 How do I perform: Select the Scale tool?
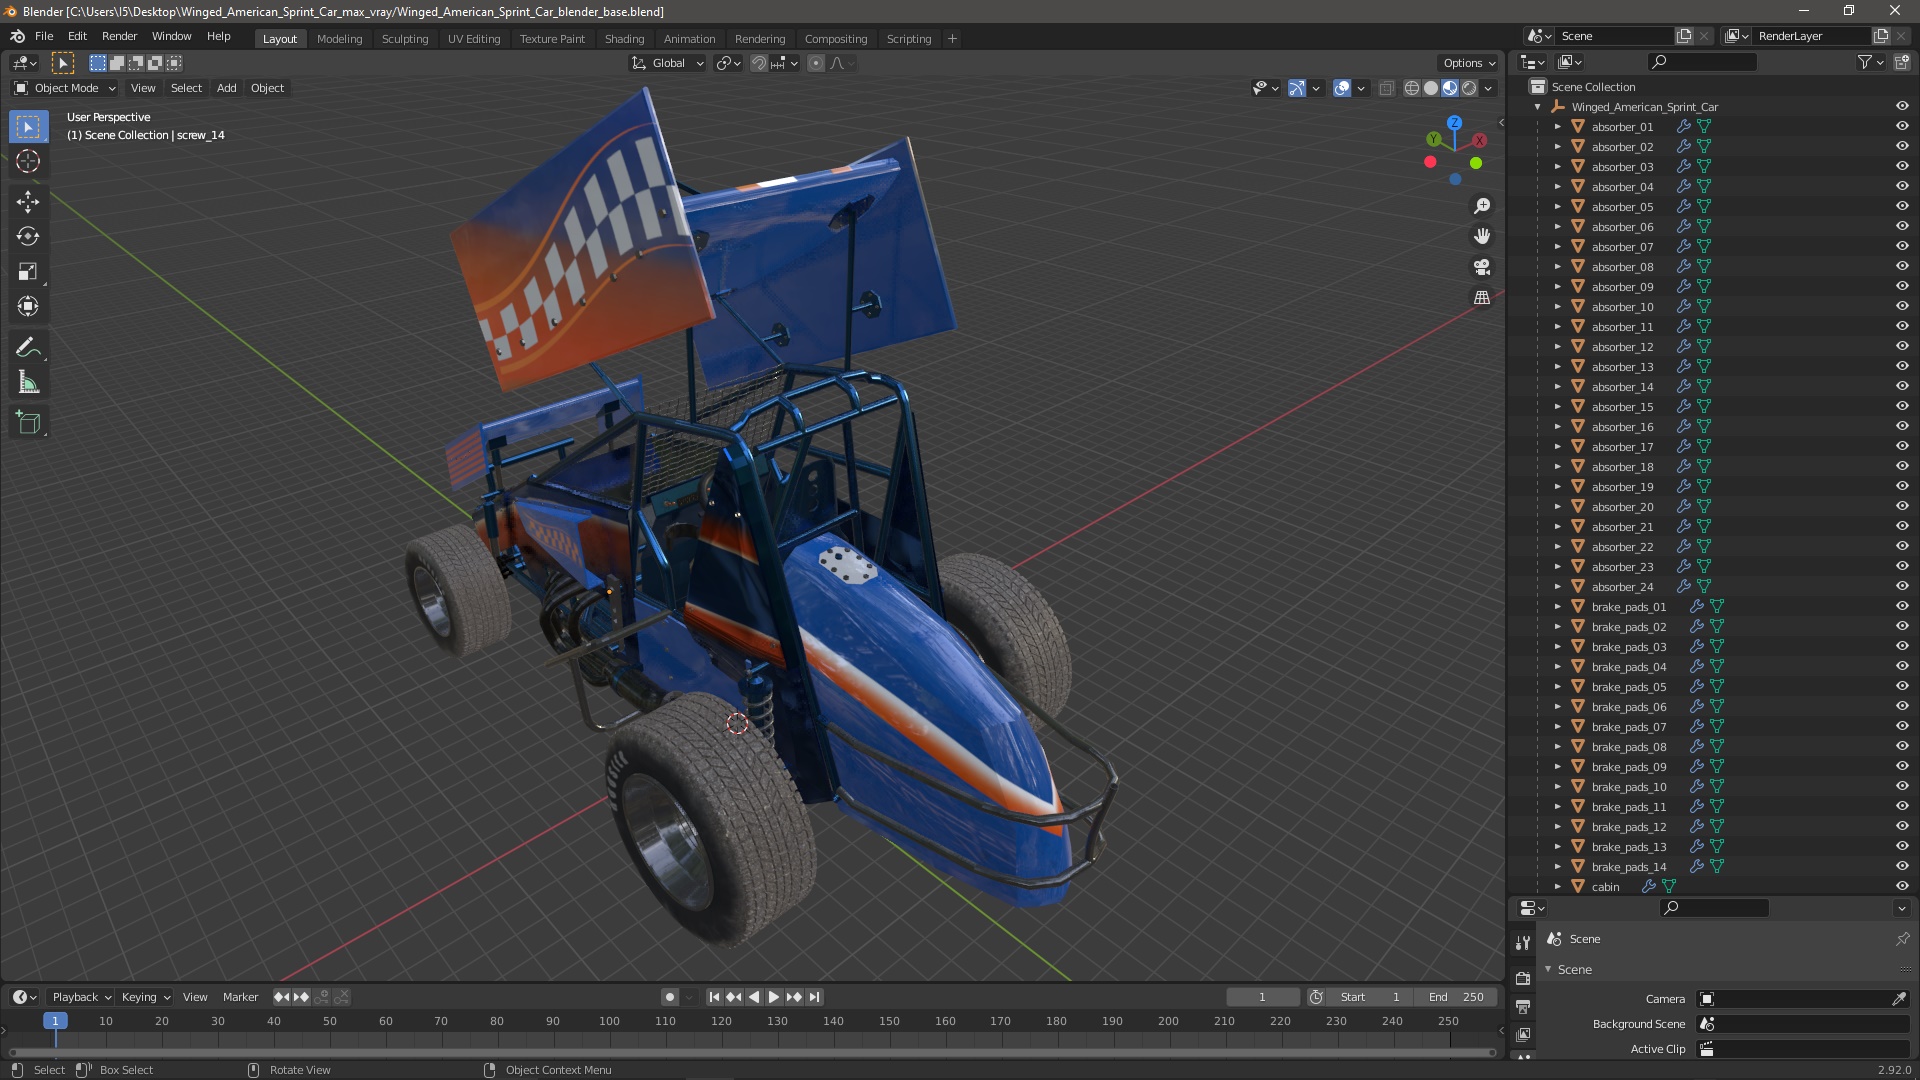[x=28, y=271]
